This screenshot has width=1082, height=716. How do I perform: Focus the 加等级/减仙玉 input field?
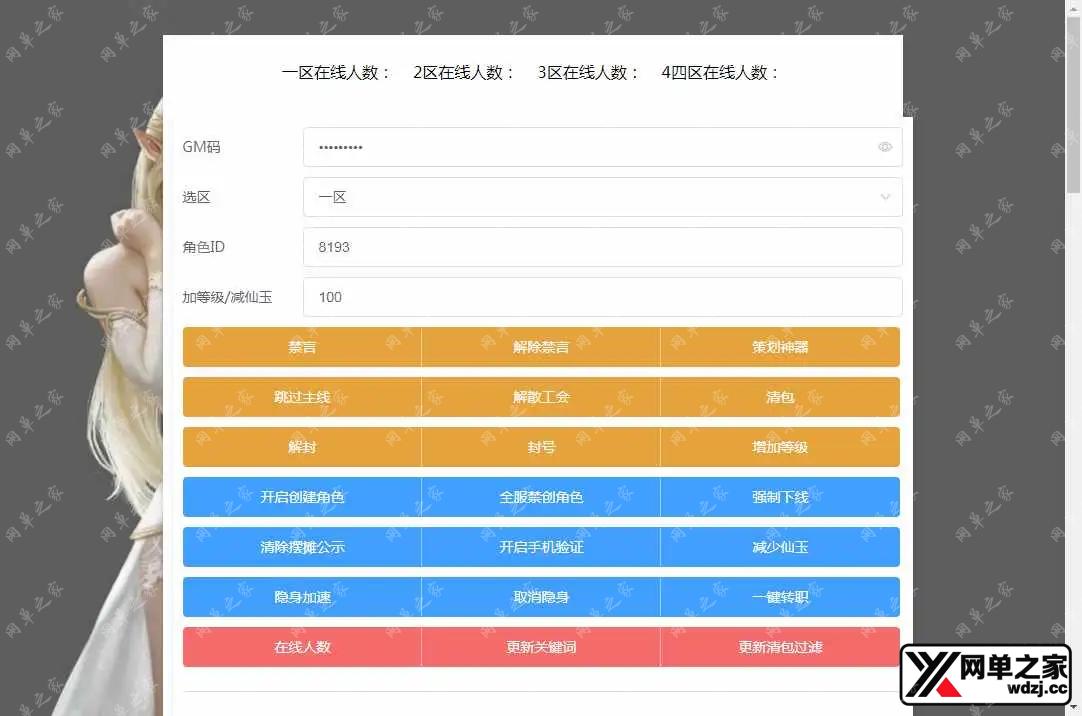[x=602, y=297]
